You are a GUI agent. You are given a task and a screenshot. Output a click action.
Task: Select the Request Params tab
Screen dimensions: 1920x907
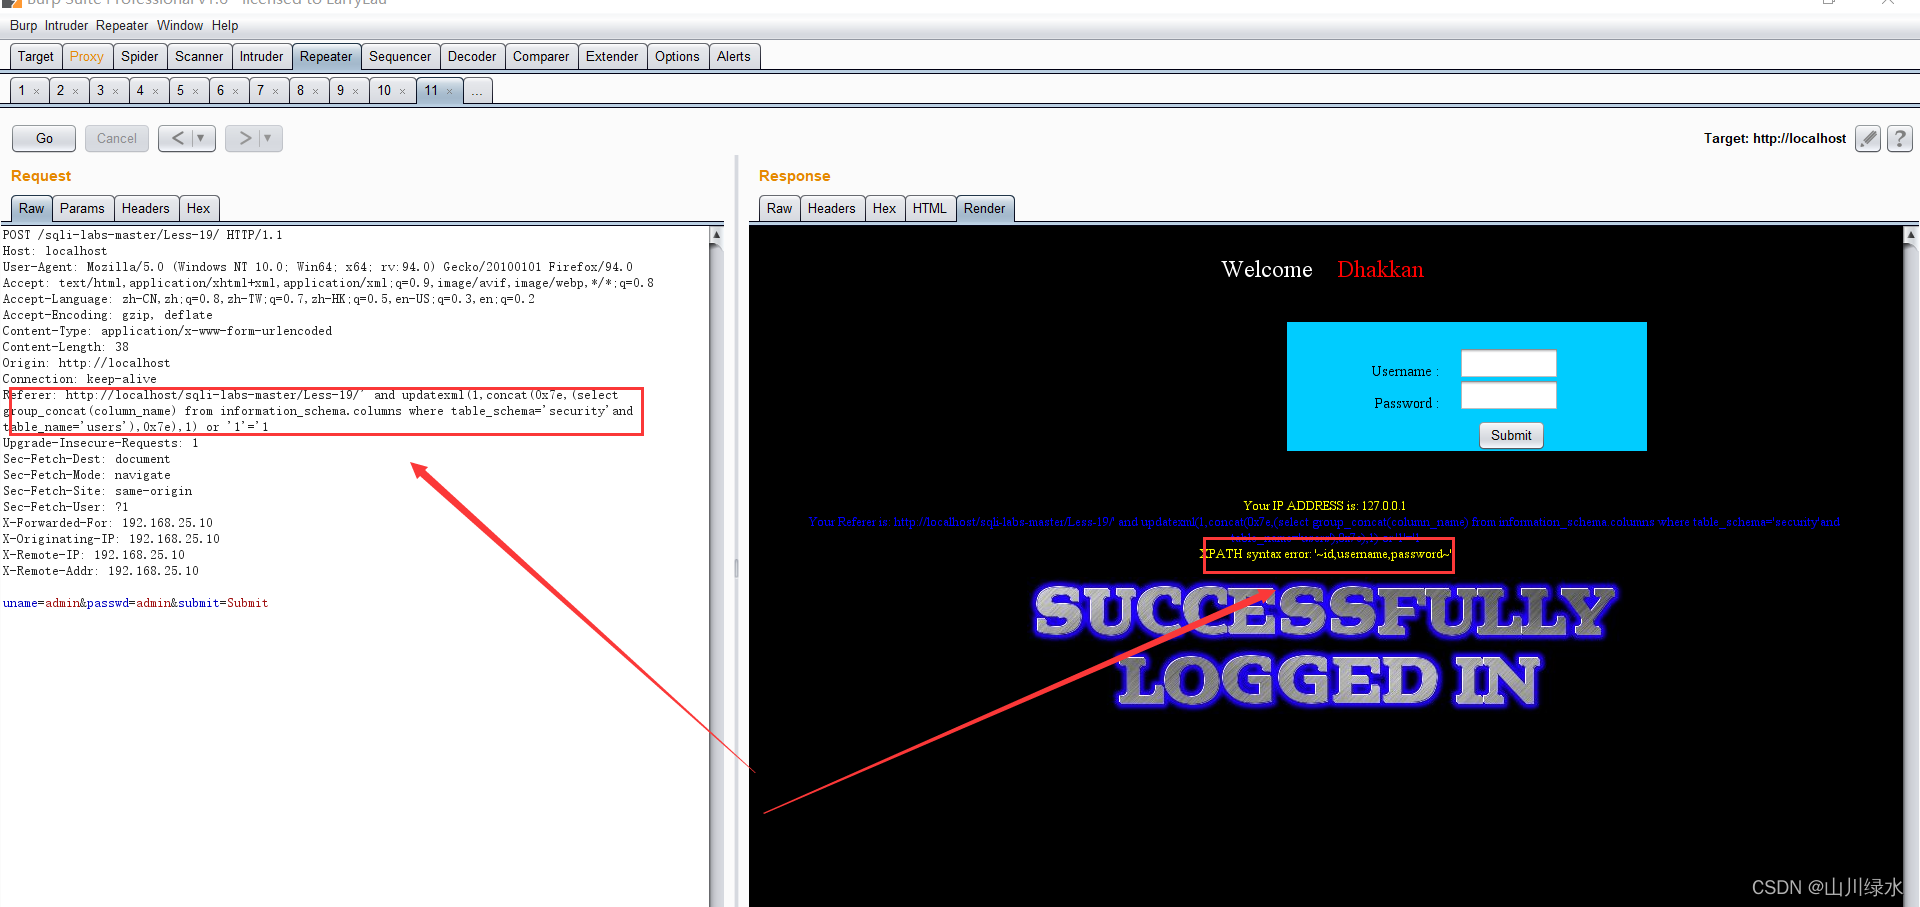[82, 208]
